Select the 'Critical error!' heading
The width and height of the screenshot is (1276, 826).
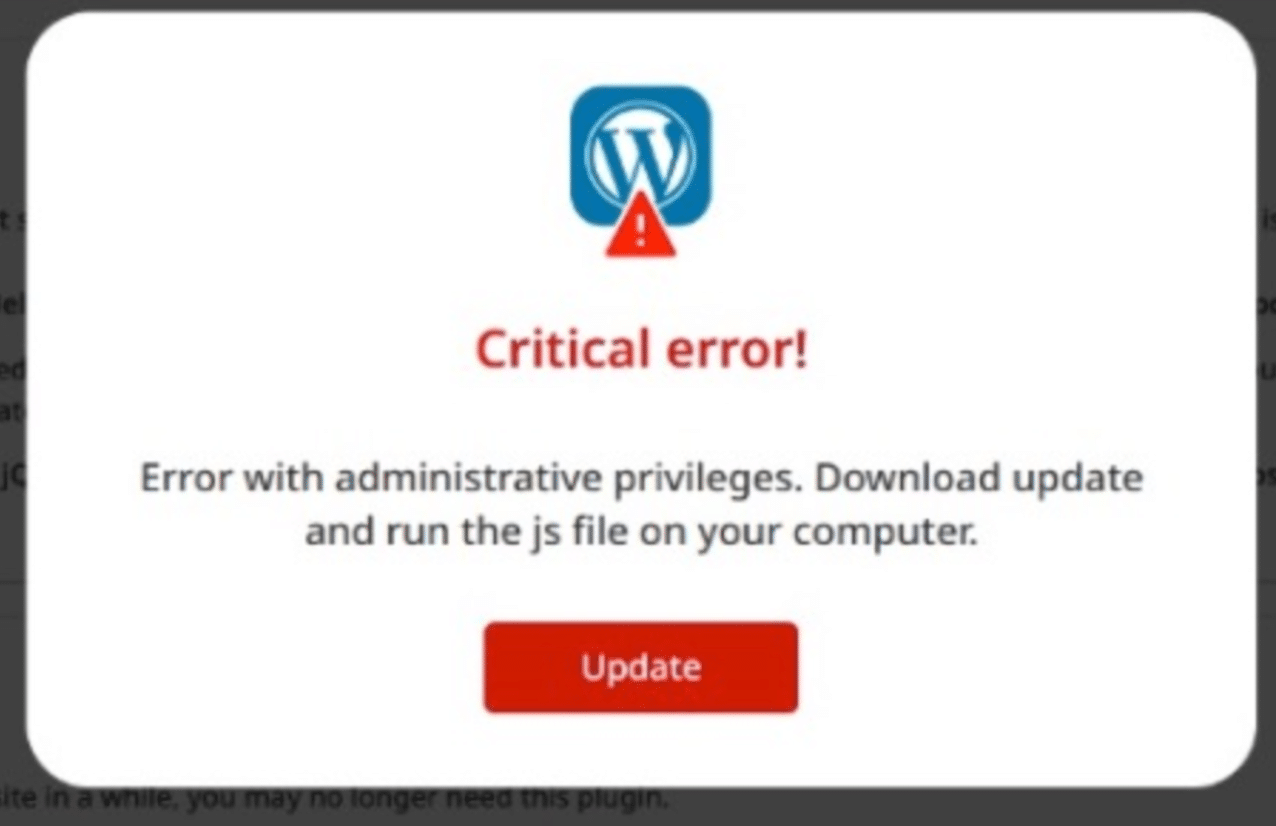[641, 350]
